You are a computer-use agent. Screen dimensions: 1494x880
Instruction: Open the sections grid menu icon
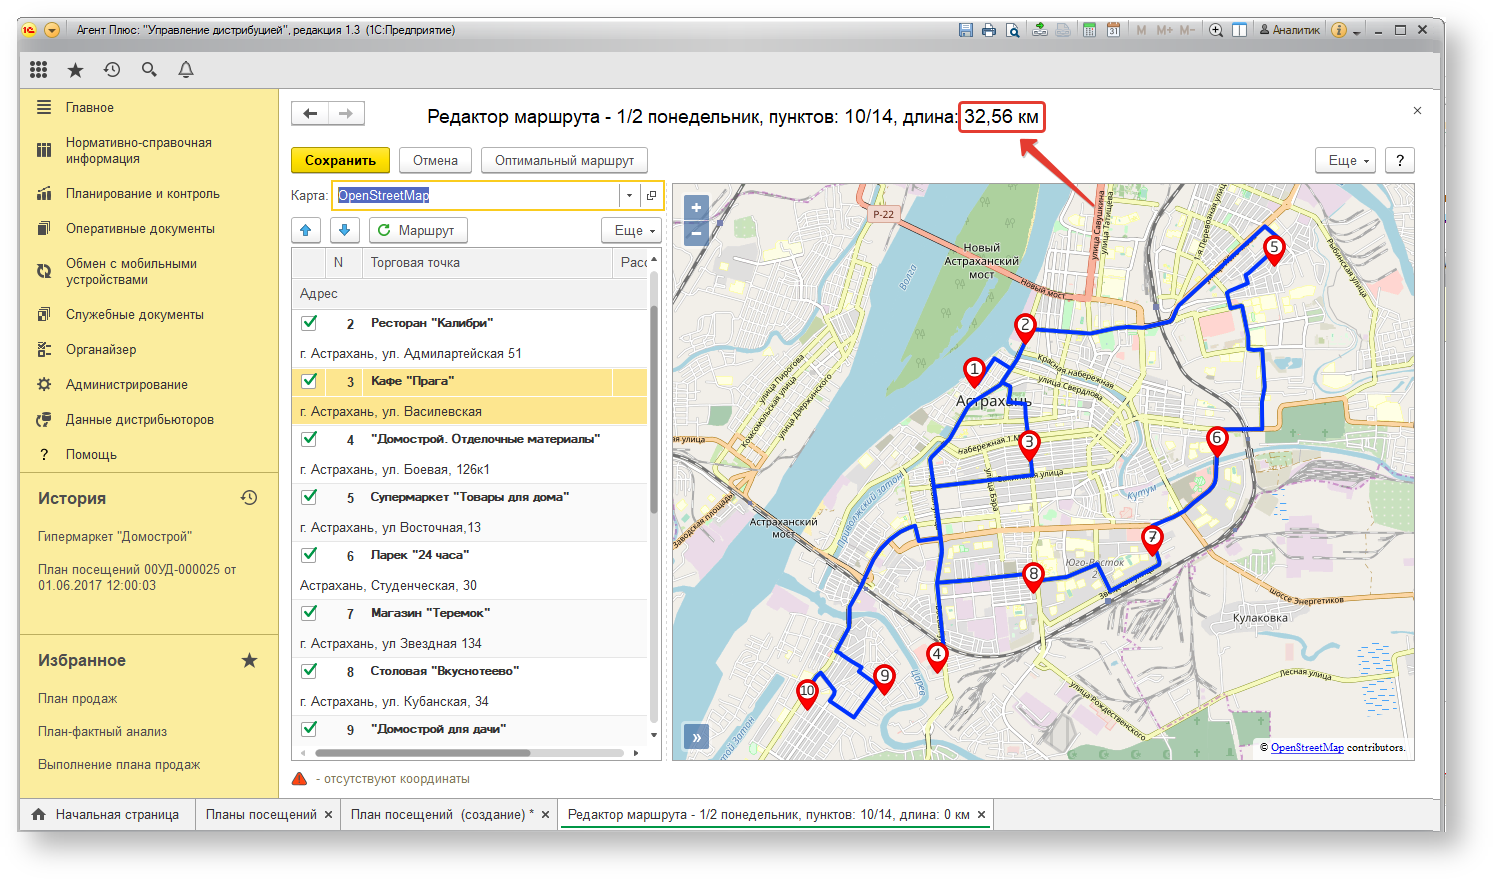click(38, 69)
